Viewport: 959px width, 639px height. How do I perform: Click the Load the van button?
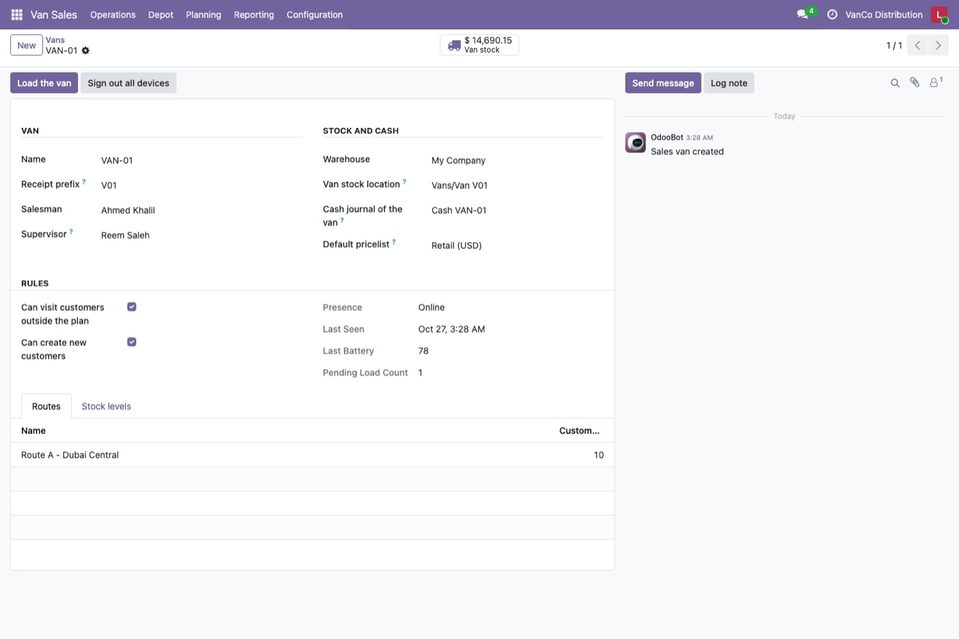(44, 83)
